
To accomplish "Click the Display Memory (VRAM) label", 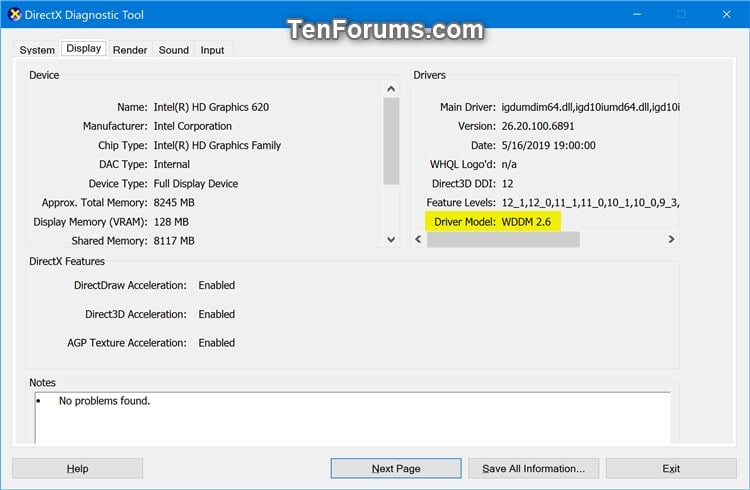I will coord(90,222).
